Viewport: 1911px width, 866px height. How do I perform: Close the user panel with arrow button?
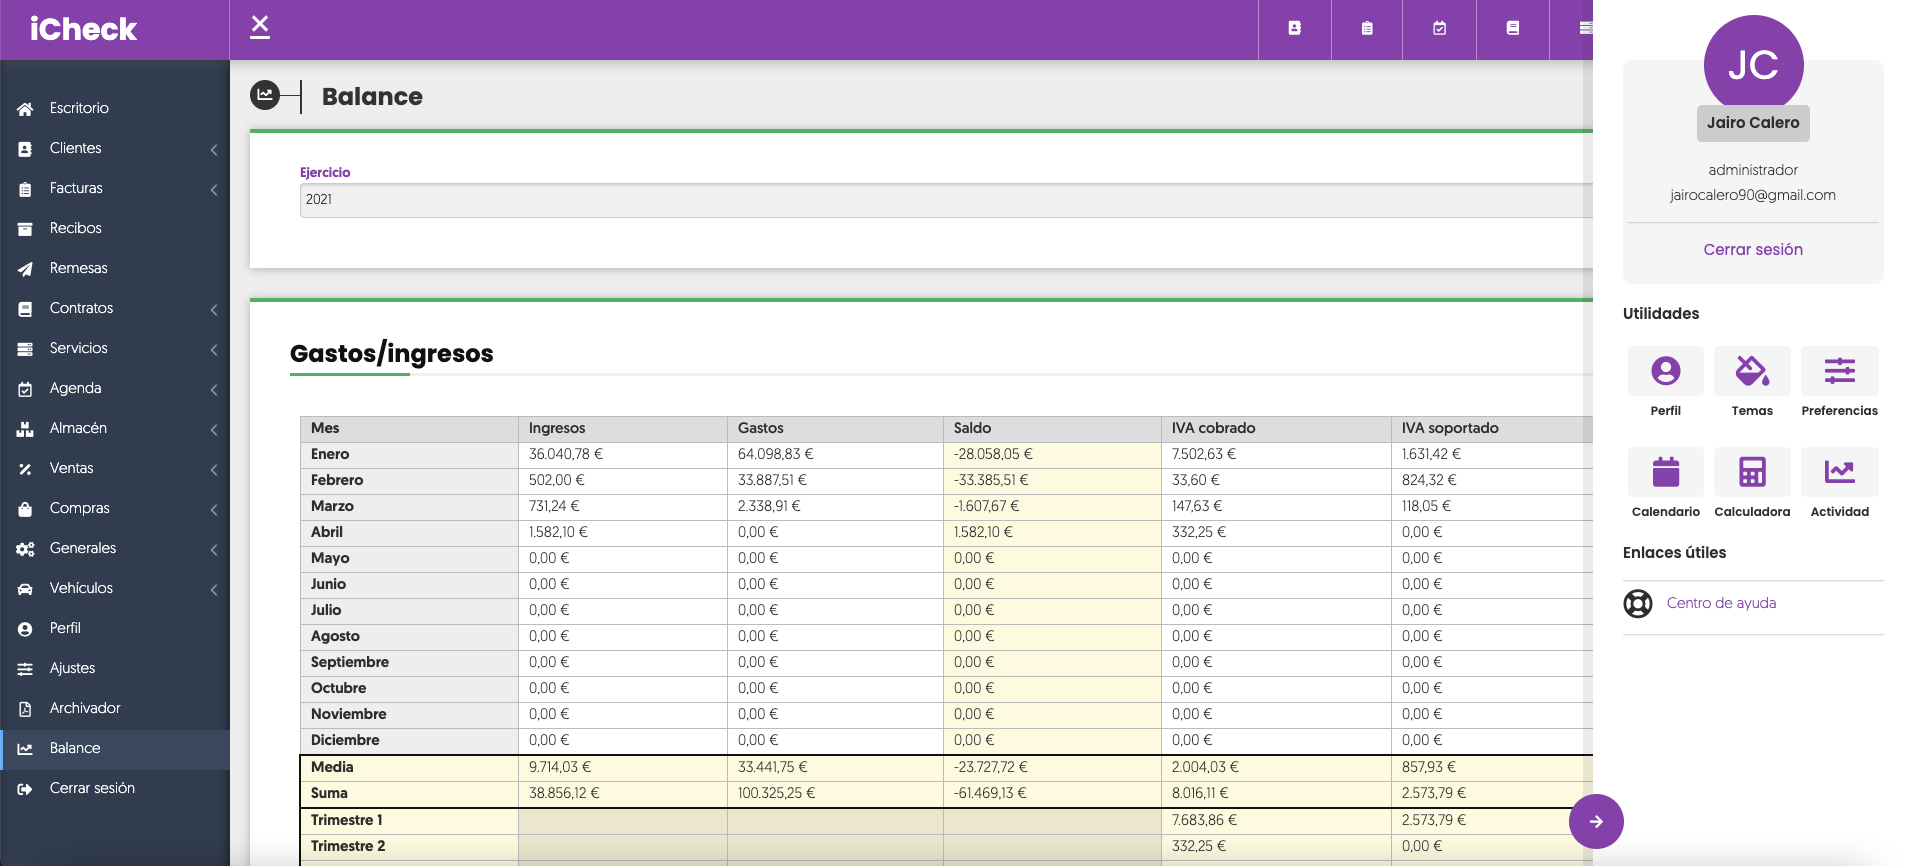pos(1596,821)
